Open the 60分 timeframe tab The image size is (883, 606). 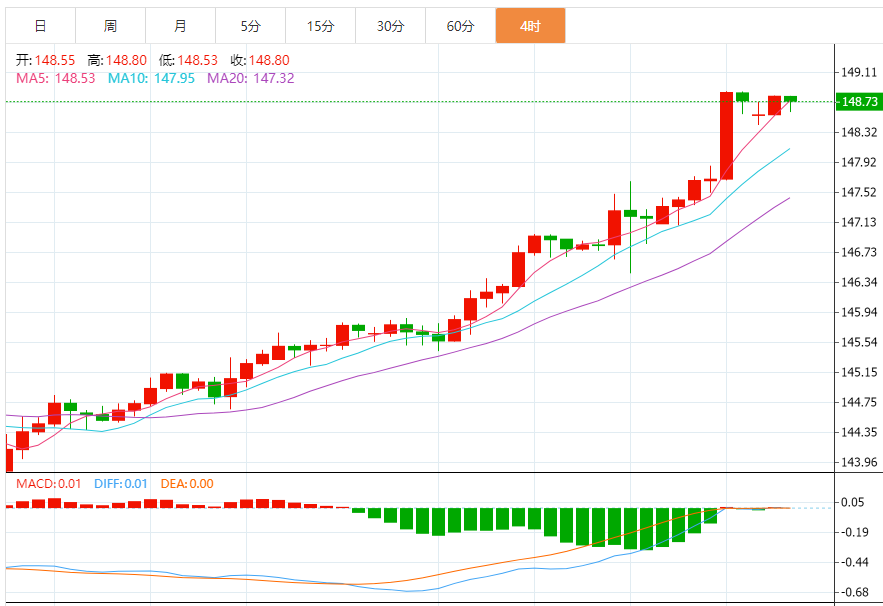460,26
